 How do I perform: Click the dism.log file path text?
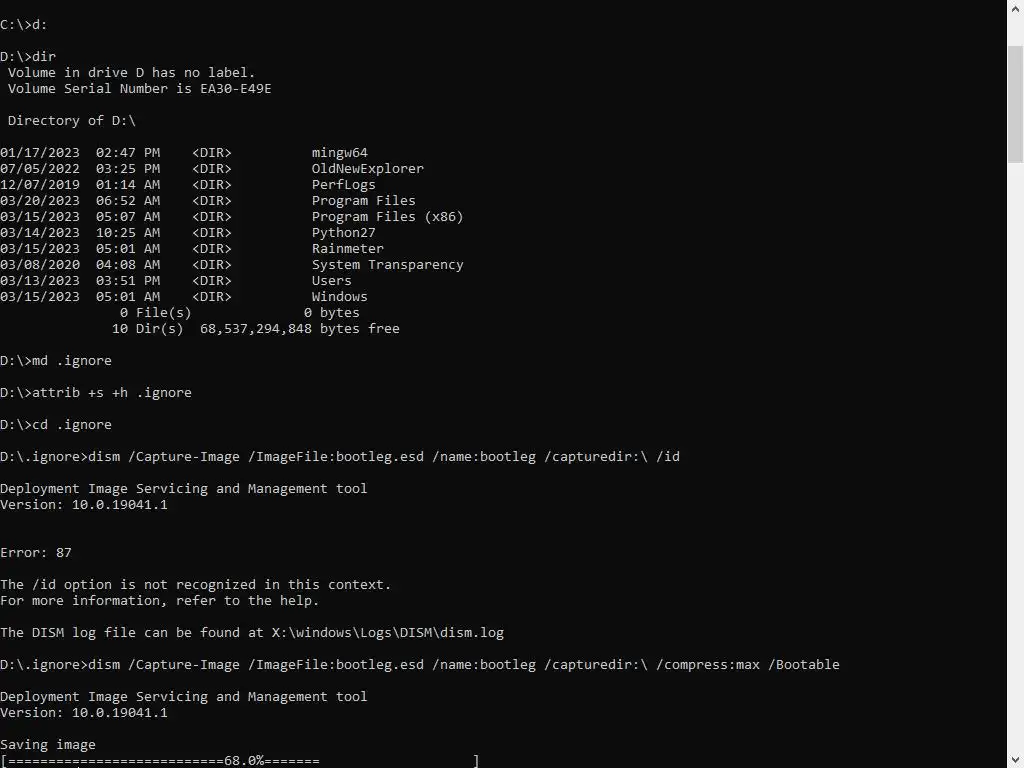tap(388, 633)
